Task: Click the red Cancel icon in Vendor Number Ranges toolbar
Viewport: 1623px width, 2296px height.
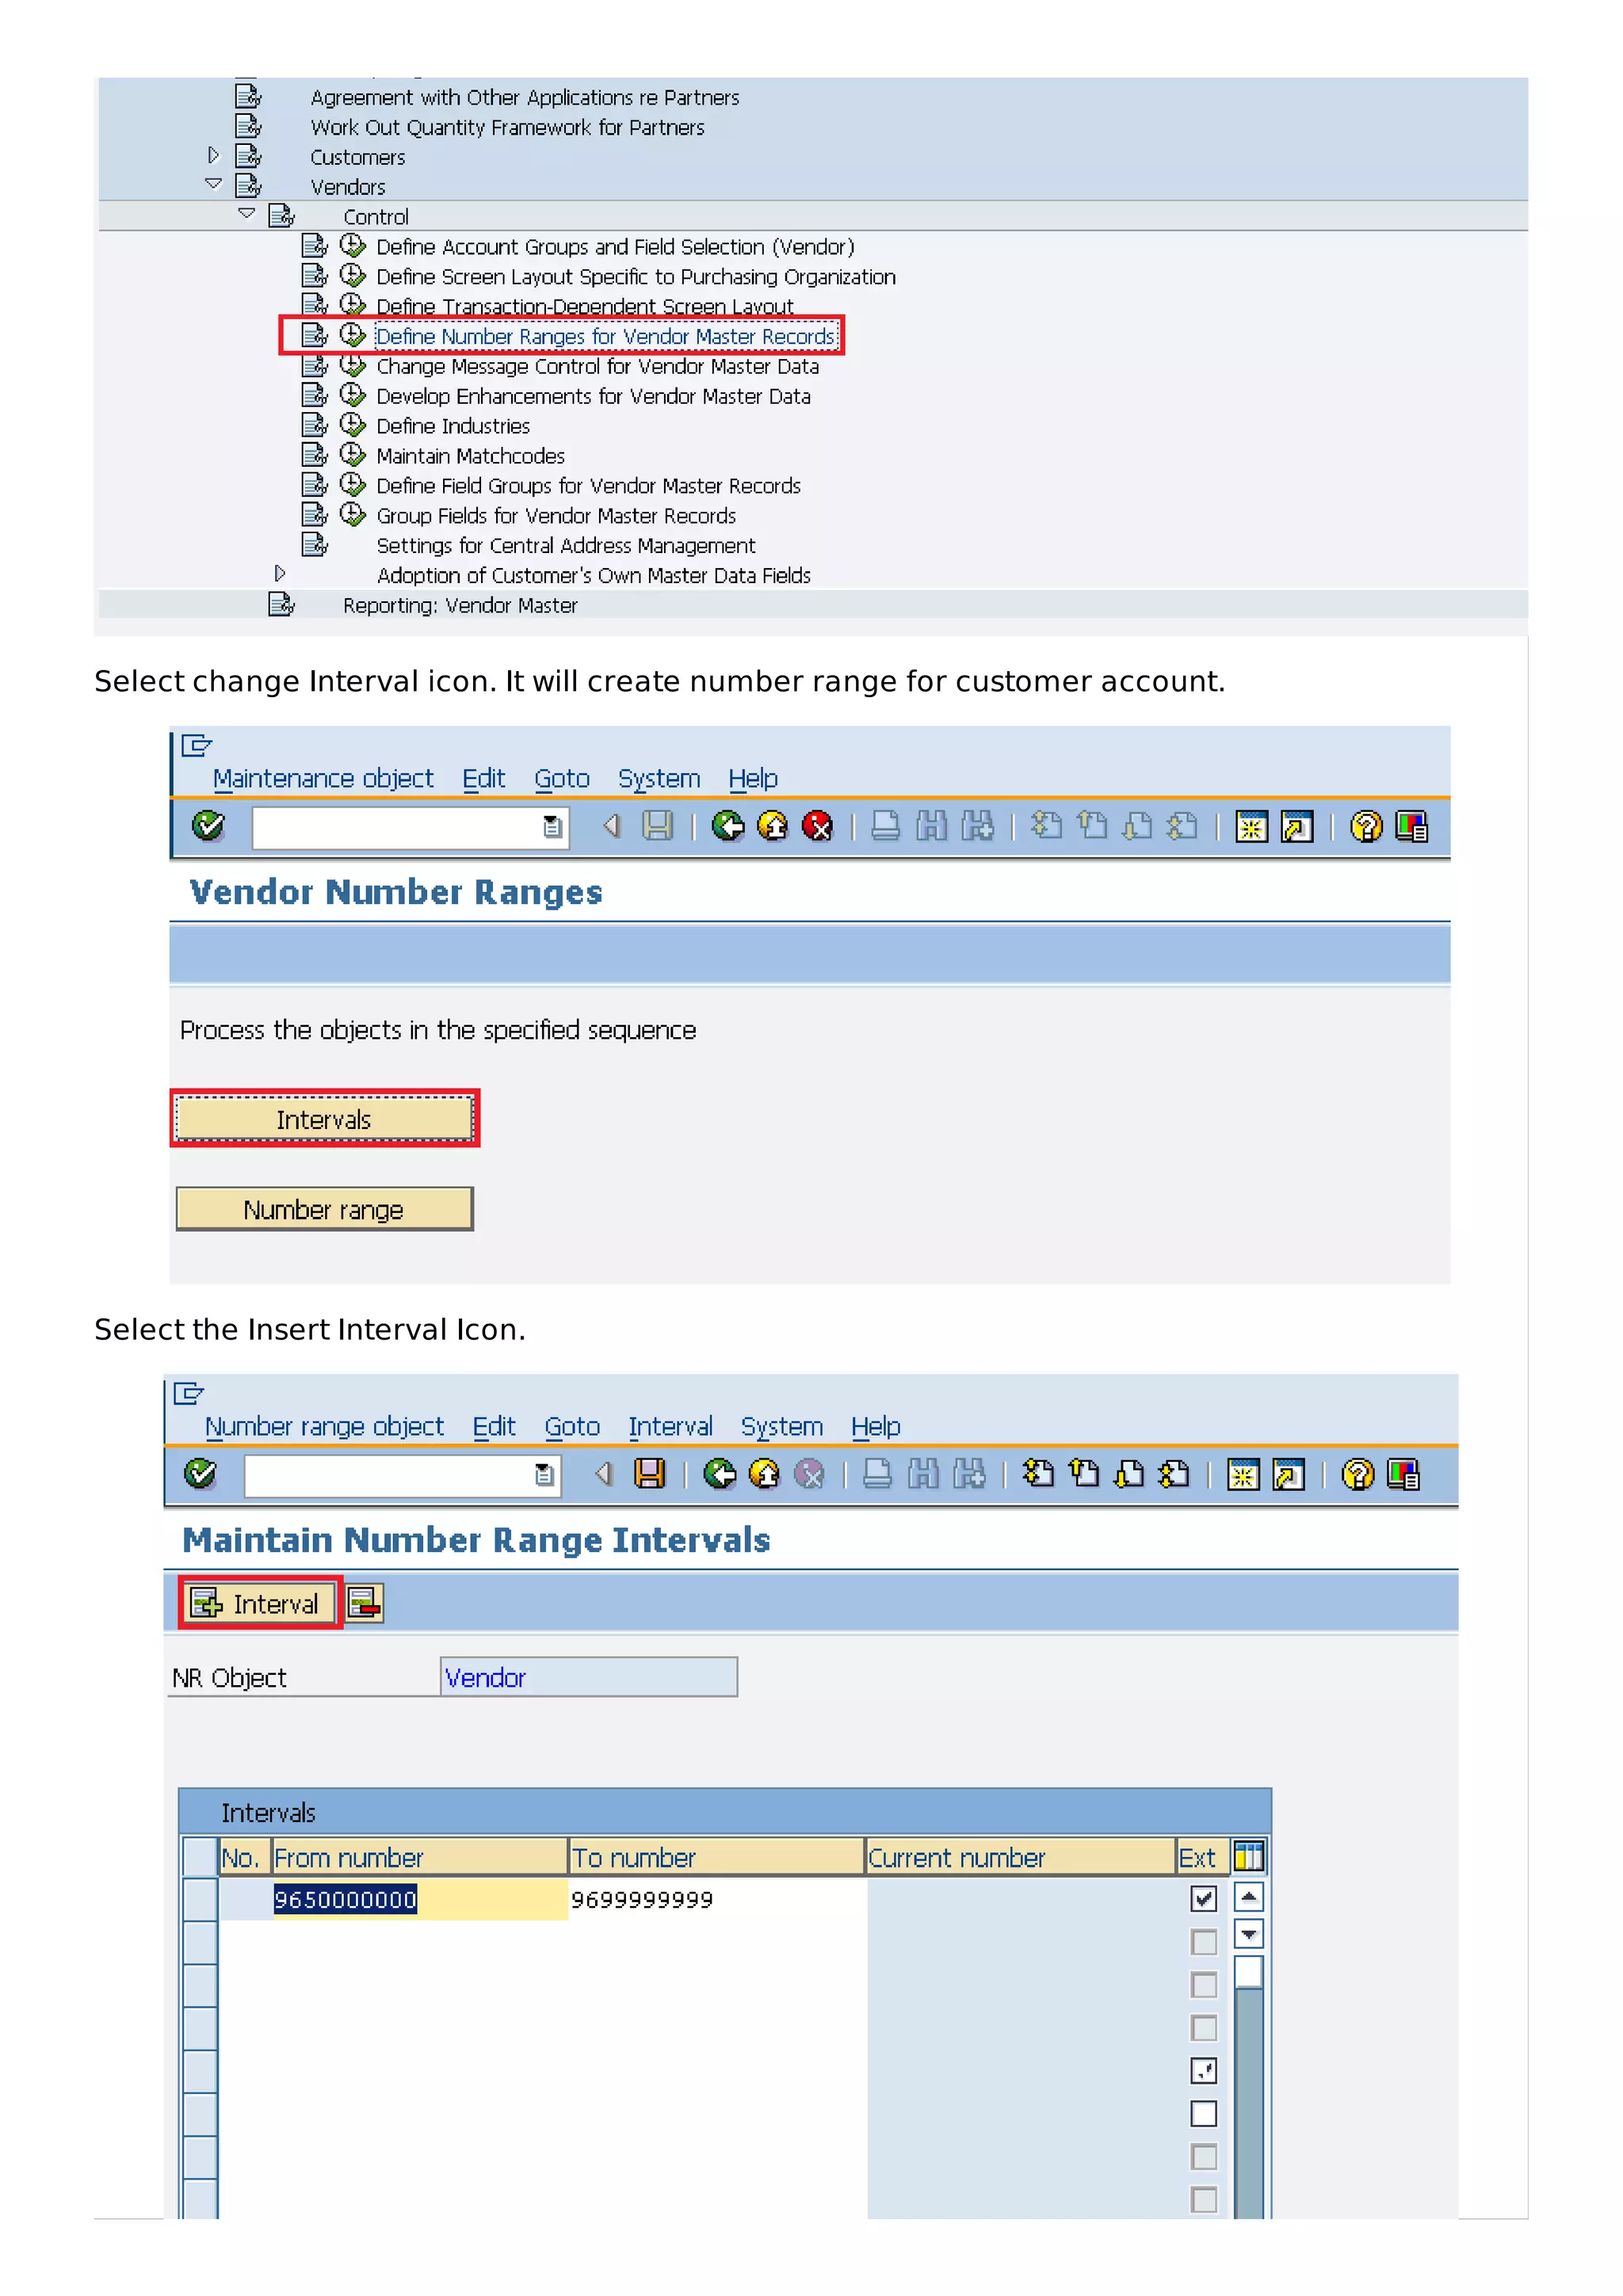Action: tap(817, 826)
